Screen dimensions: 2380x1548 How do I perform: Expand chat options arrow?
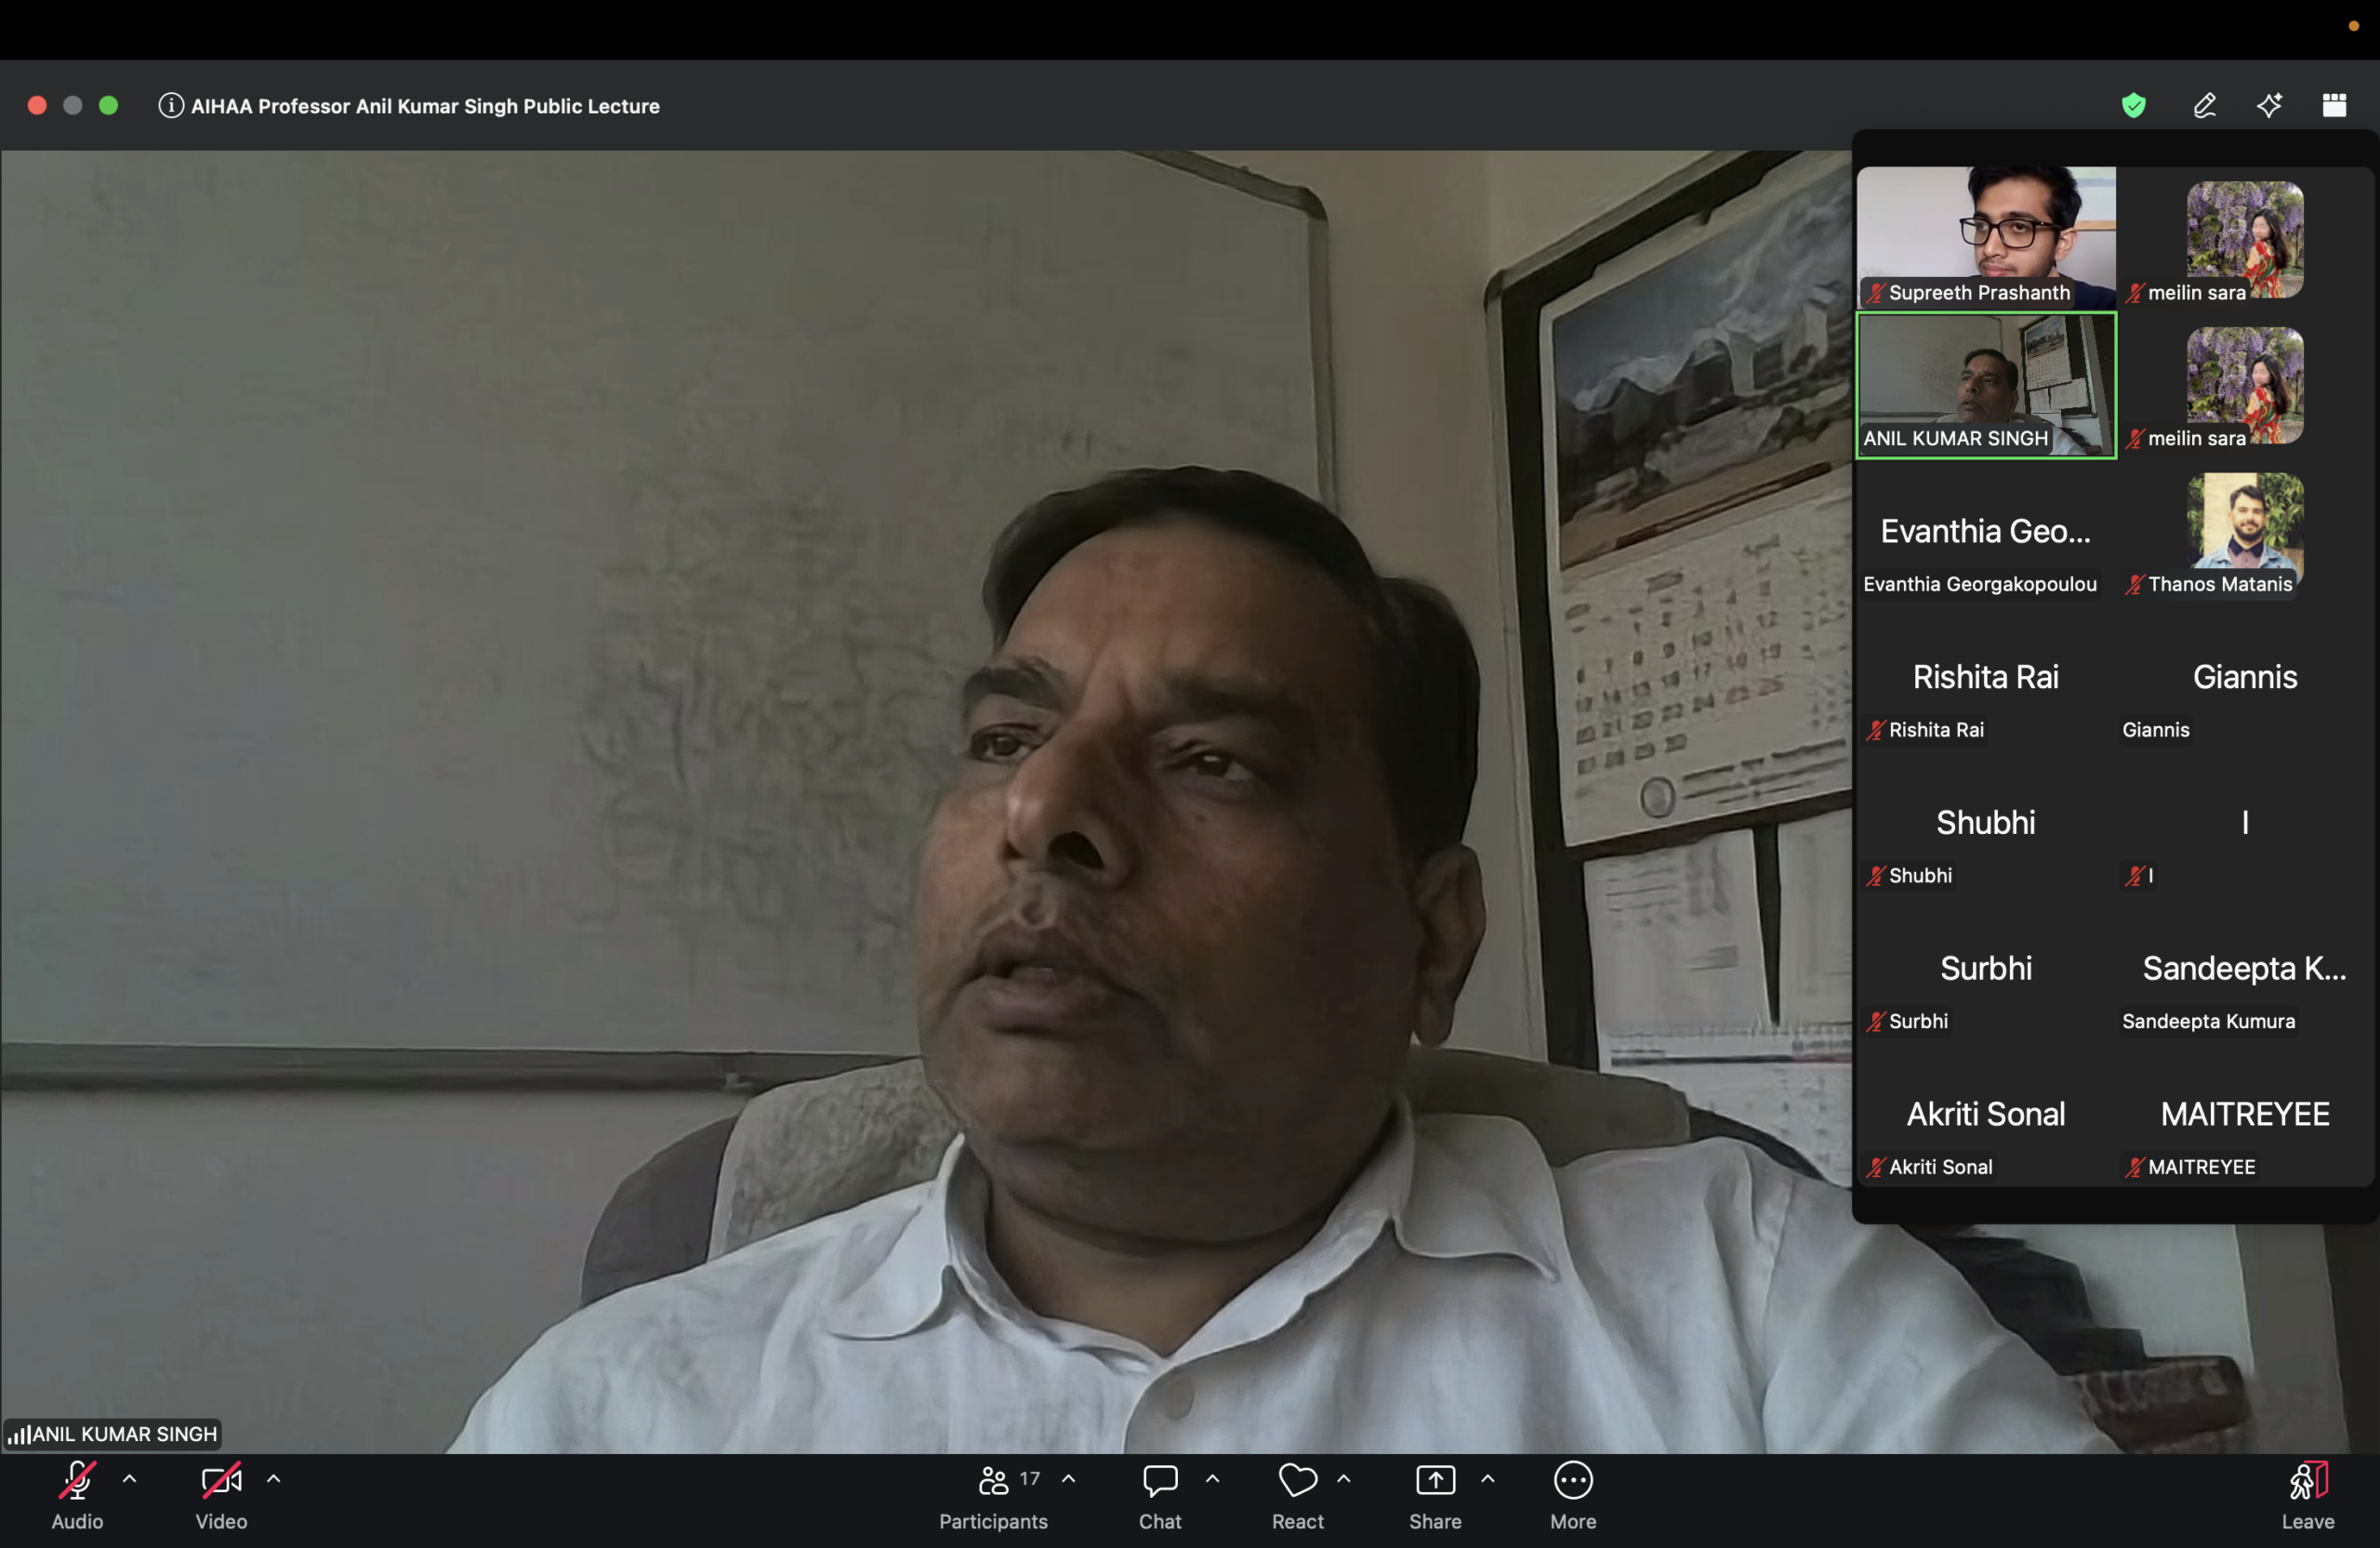click(x=1213, y=1478)
